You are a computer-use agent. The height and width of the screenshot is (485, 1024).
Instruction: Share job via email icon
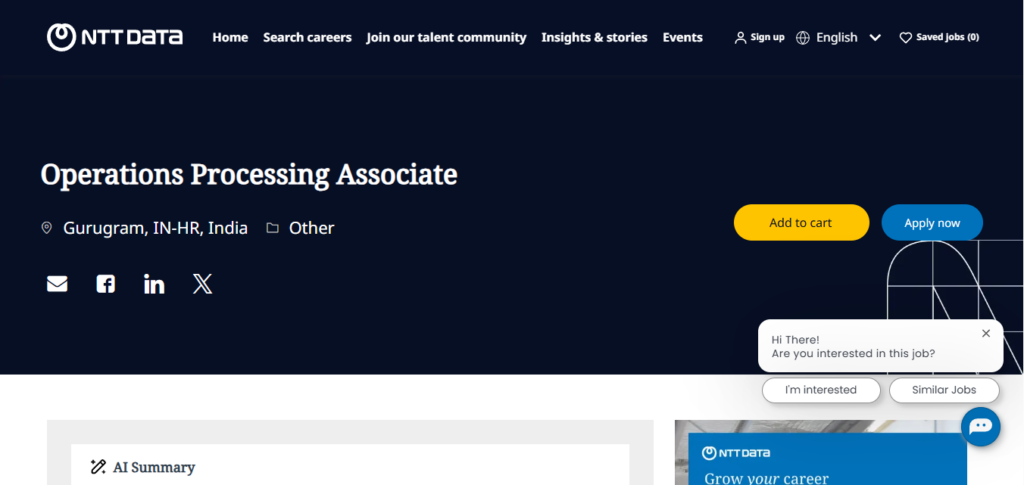[57, 284]
